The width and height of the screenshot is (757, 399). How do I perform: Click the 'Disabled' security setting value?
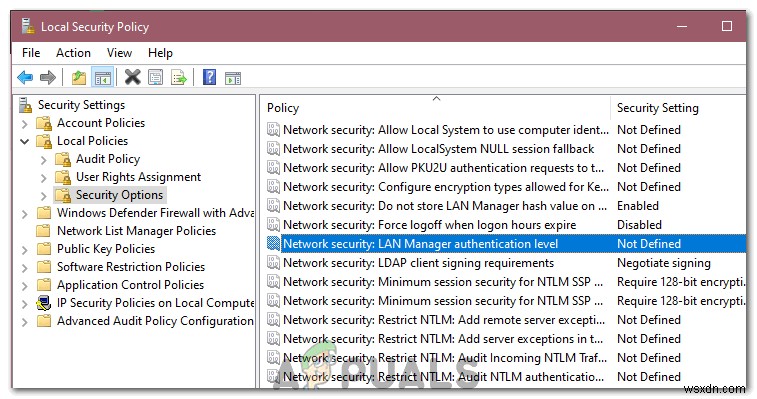click(x=639, y=225)
